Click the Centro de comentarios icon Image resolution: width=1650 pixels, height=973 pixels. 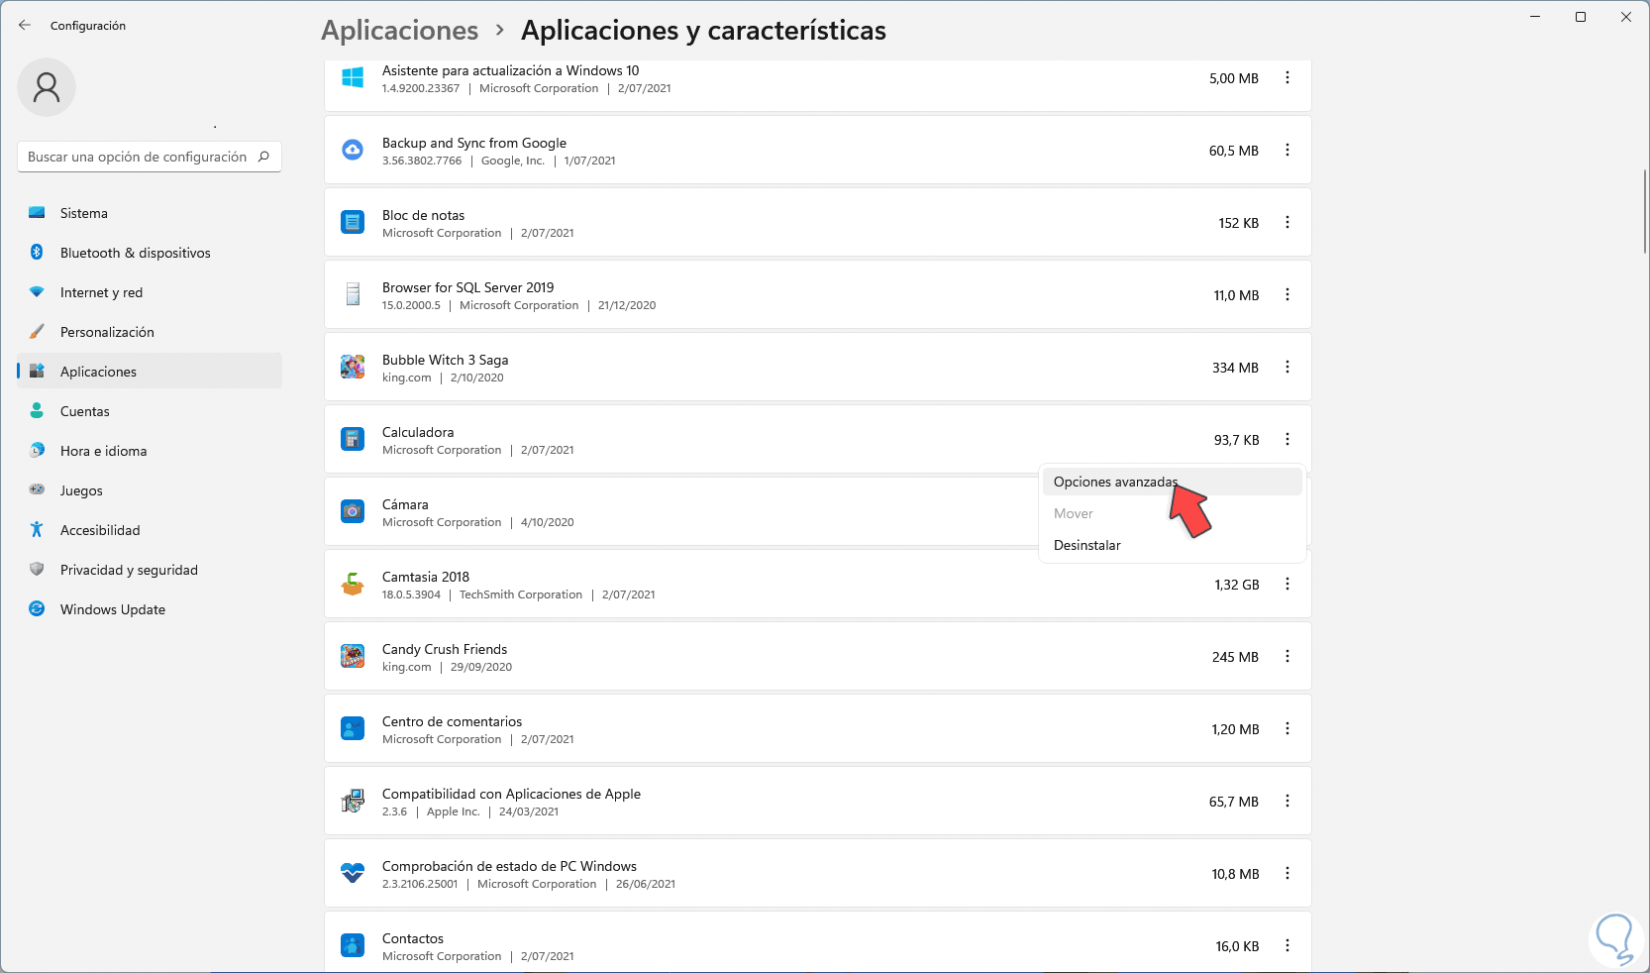352,729
